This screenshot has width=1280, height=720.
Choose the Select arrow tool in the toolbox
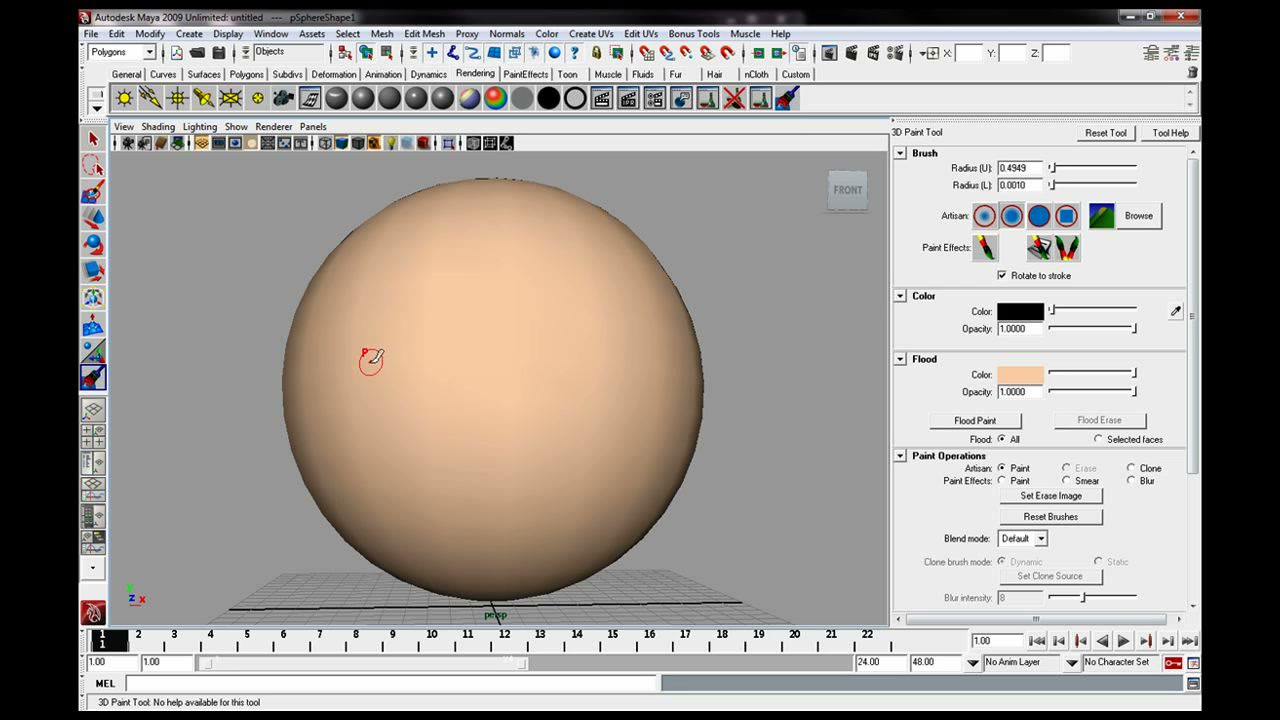[x=93, y=139]
